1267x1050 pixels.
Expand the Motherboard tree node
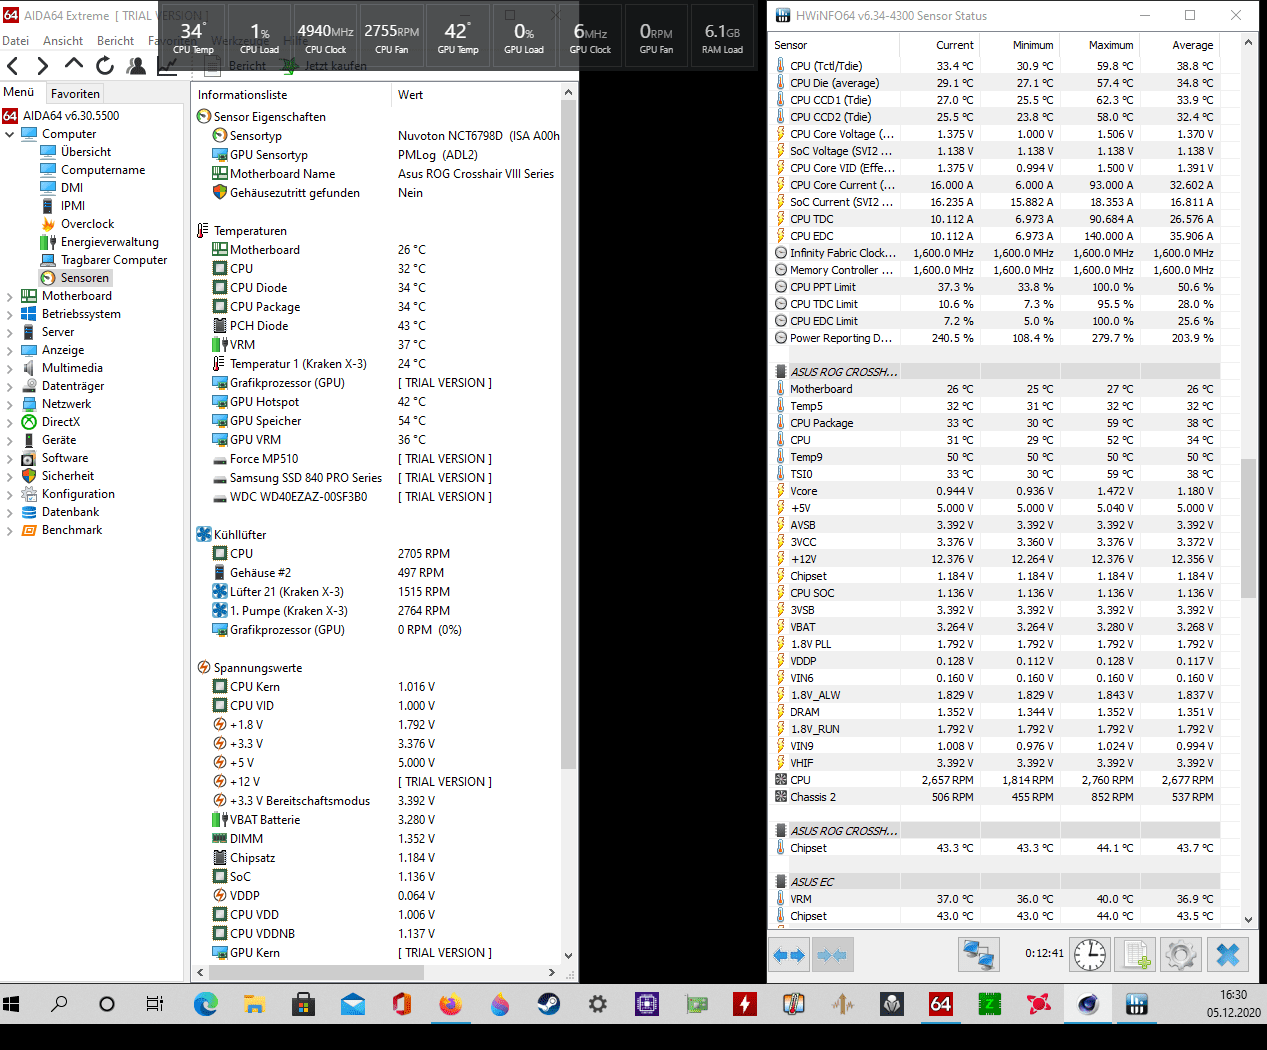[x=10, y=296]
